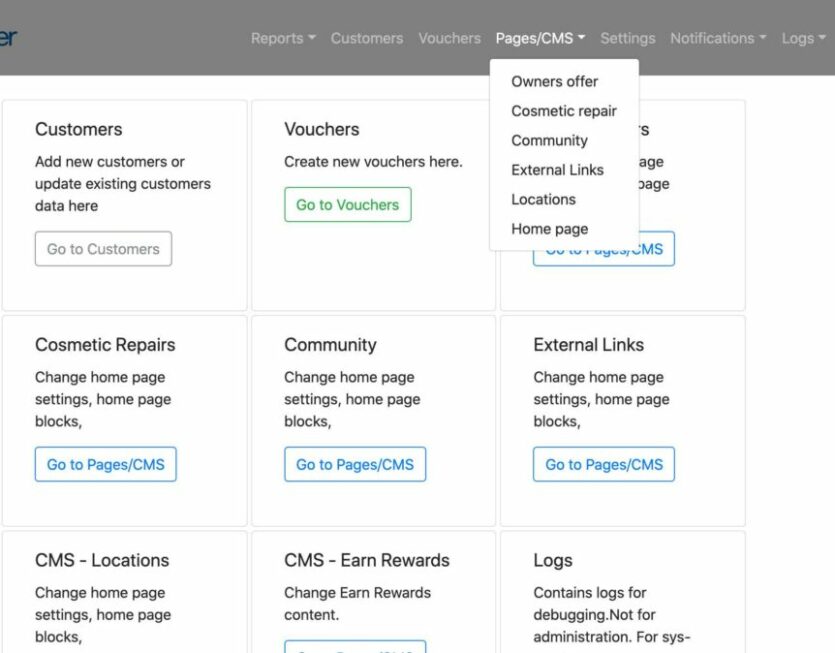Click Go to Pages/CMS under Cosmetic Repairs

106,464
